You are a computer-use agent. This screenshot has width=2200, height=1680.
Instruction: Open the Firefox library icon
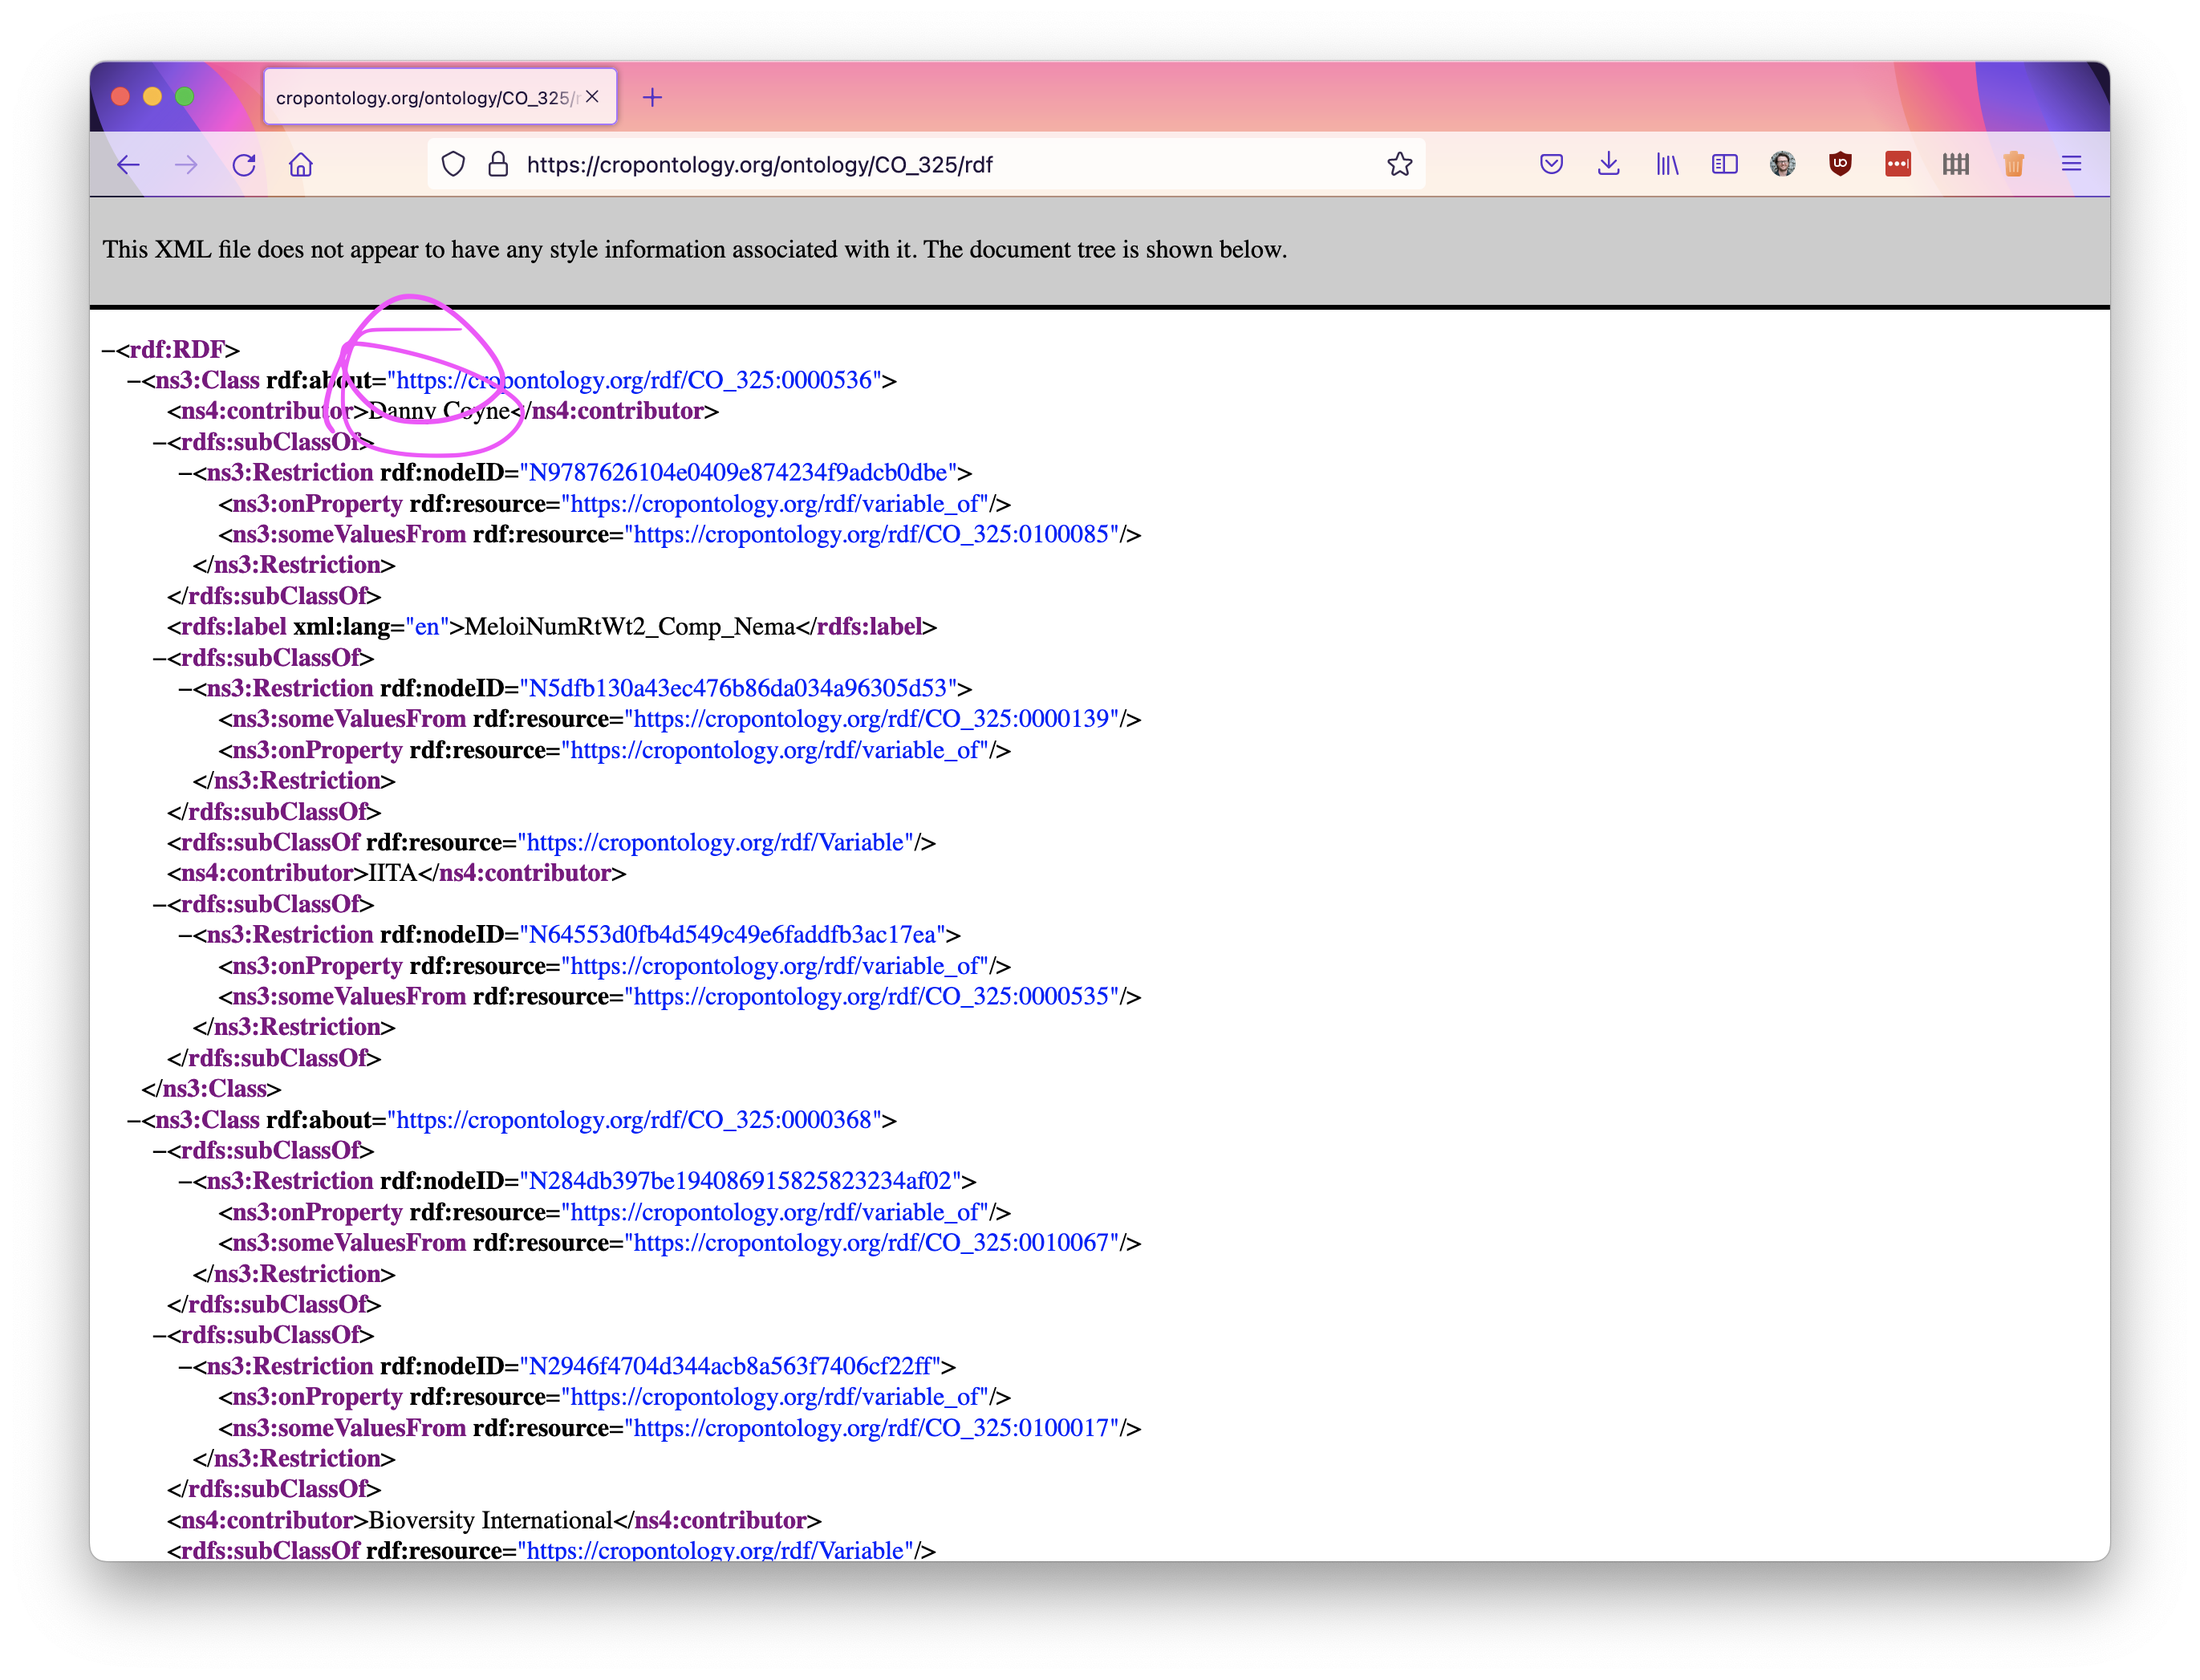(1667, 164)
